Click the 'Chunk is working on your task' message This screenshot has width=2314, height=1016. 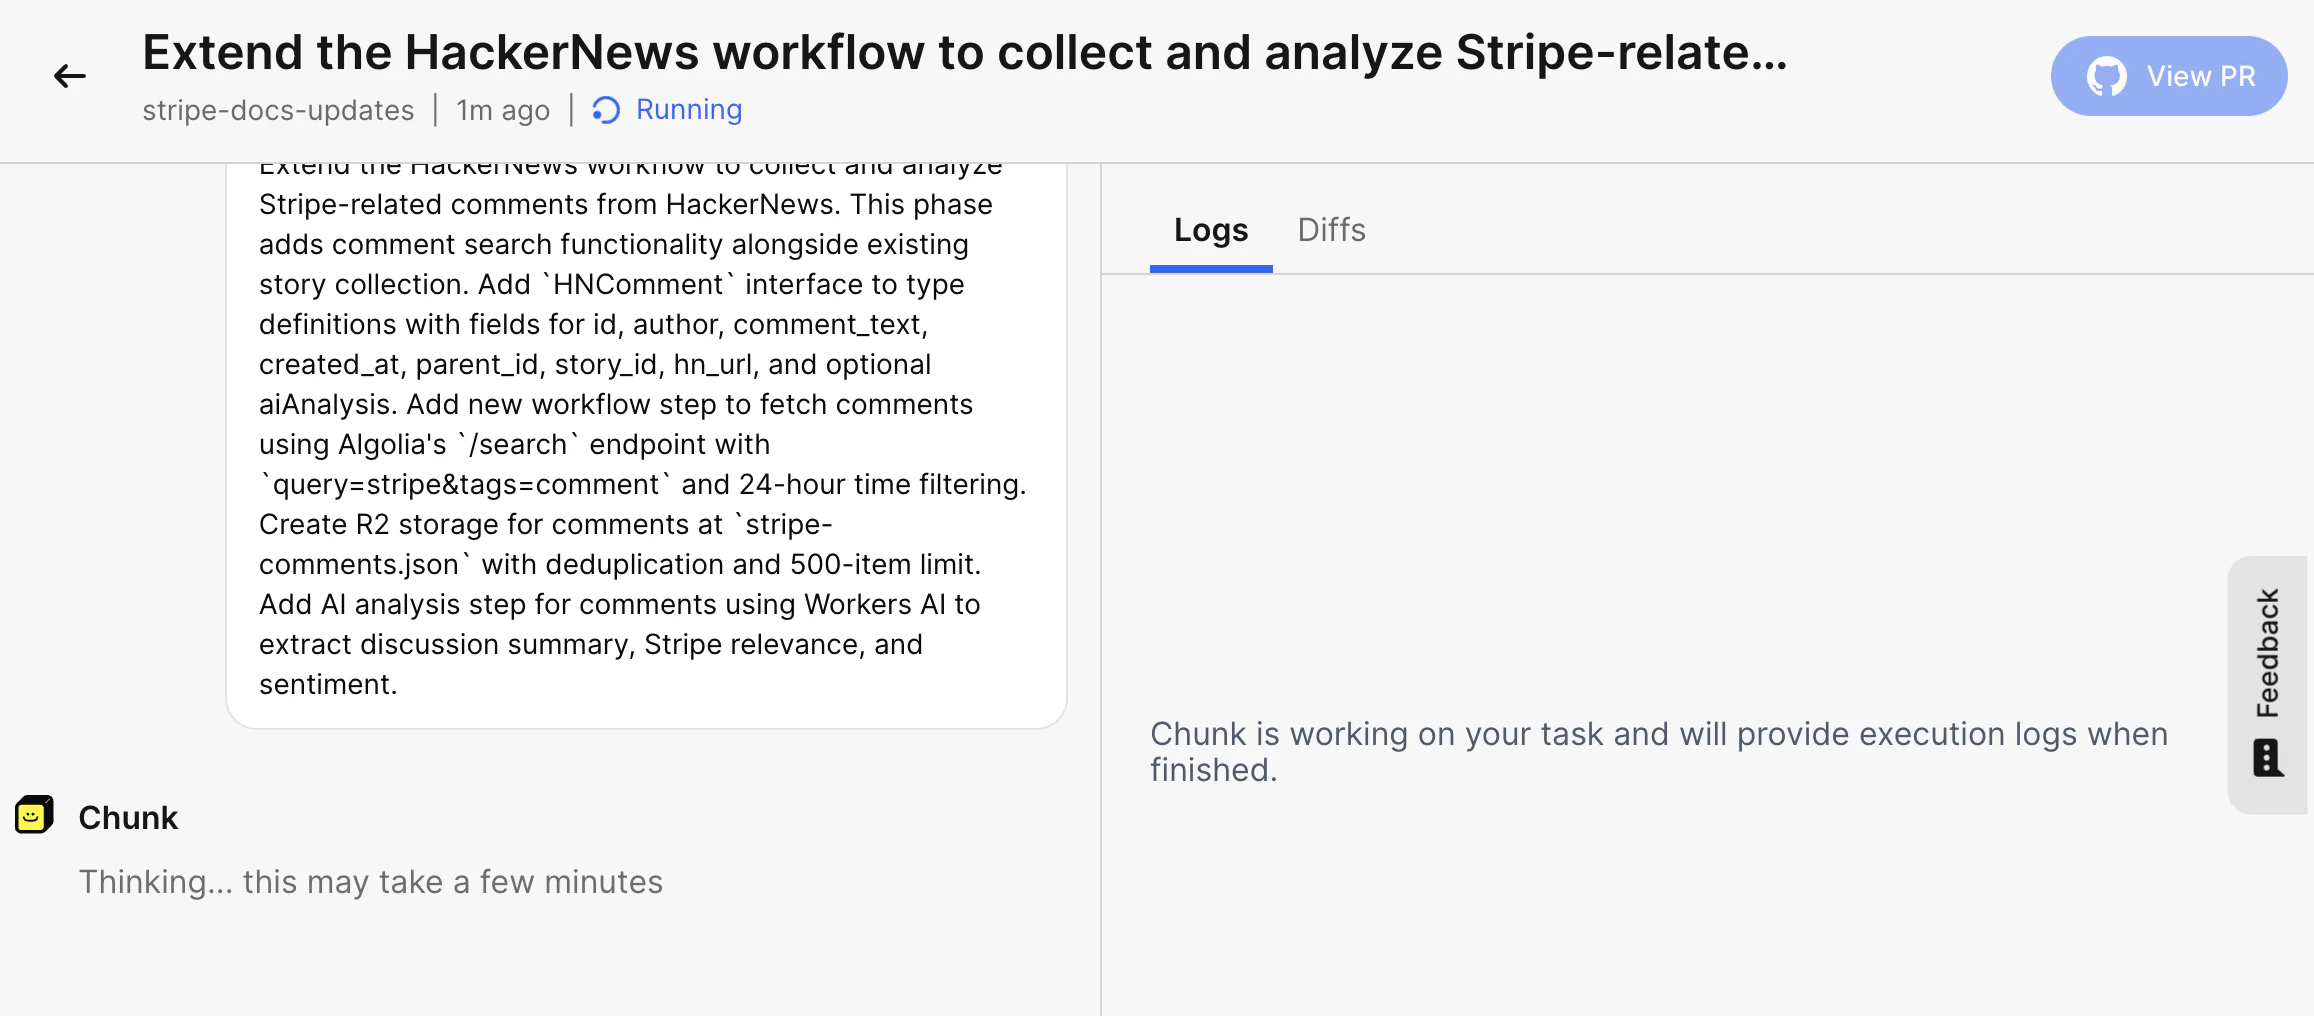point(1659,752)
